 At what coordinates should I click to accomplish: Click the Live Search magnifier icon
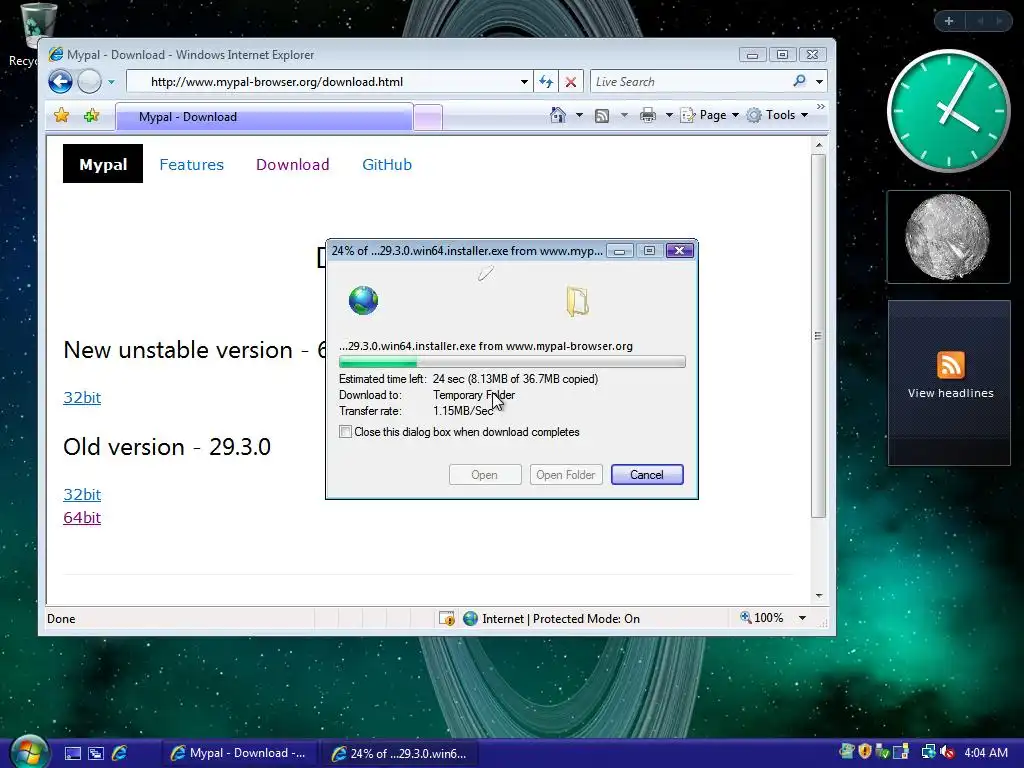click(x=799, y=81)
